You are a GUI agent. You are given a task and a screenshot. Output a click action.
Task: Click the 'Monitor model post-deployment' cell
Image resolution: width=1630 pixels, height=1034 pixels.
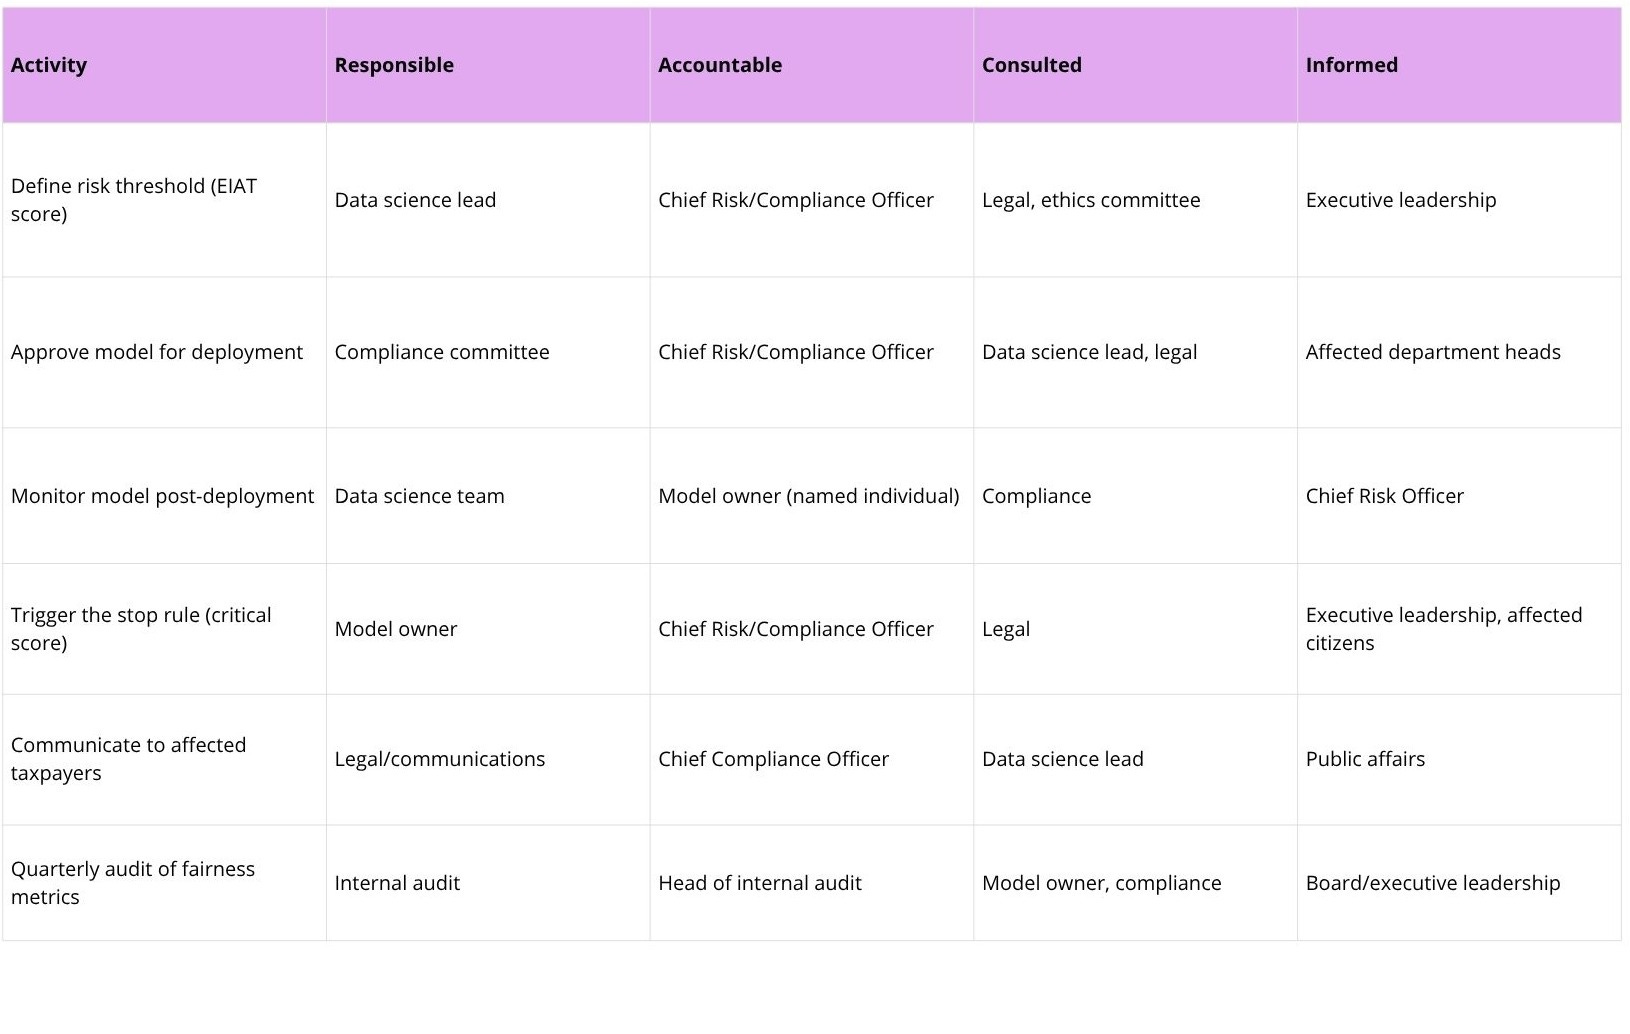pyautogui.click(x=164, y=496)
